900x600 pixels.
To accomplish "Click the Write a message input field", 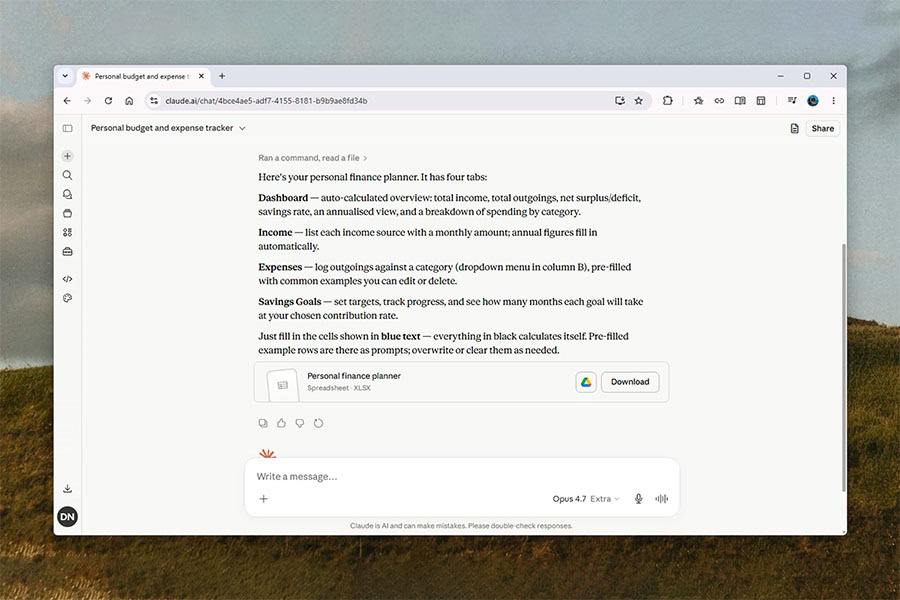I will (x=461, y=477).
